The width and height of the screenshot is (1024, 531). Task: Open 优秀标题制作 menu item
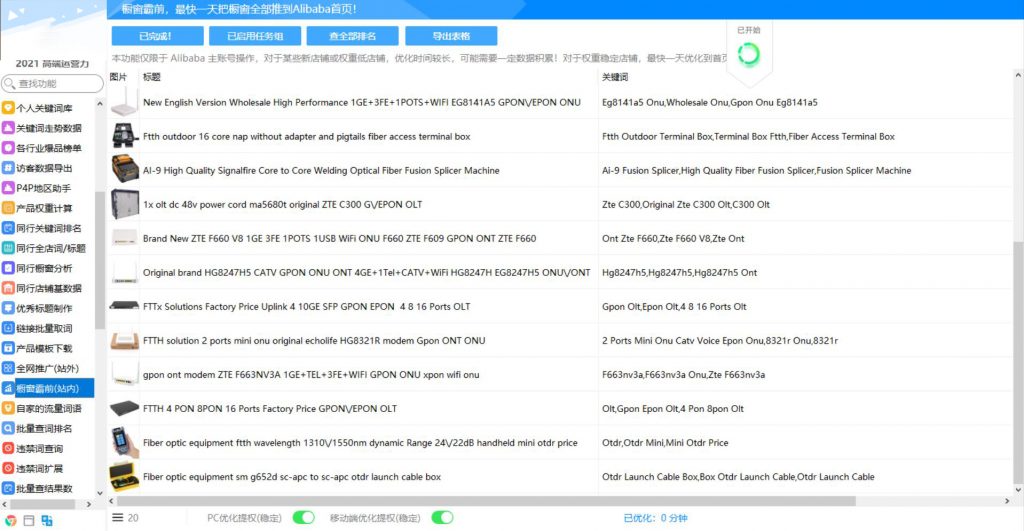(x=44, y=308)
